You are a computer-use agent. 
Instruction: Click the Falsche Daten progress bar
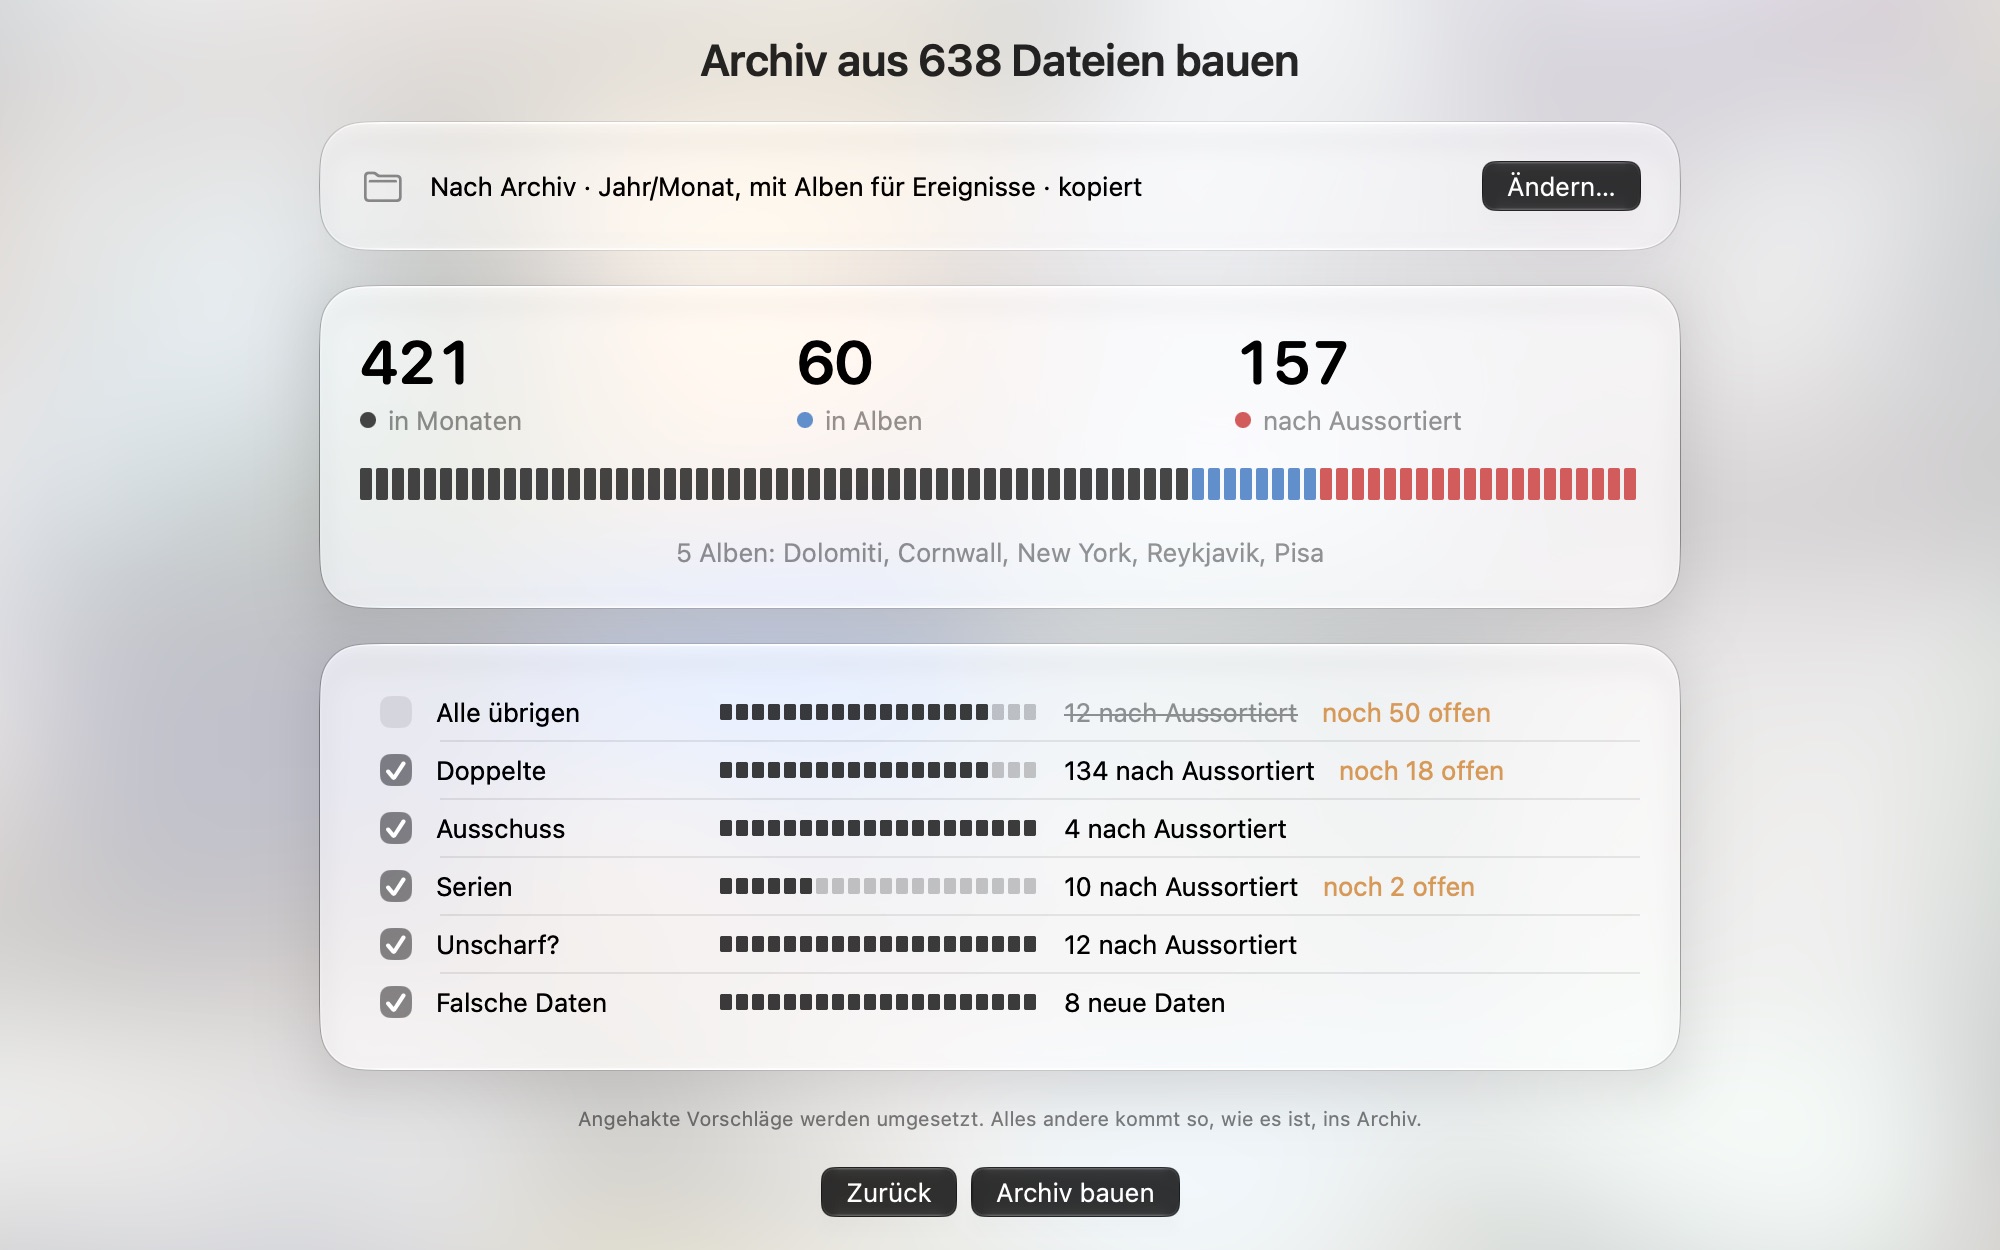pos(878,1002)
